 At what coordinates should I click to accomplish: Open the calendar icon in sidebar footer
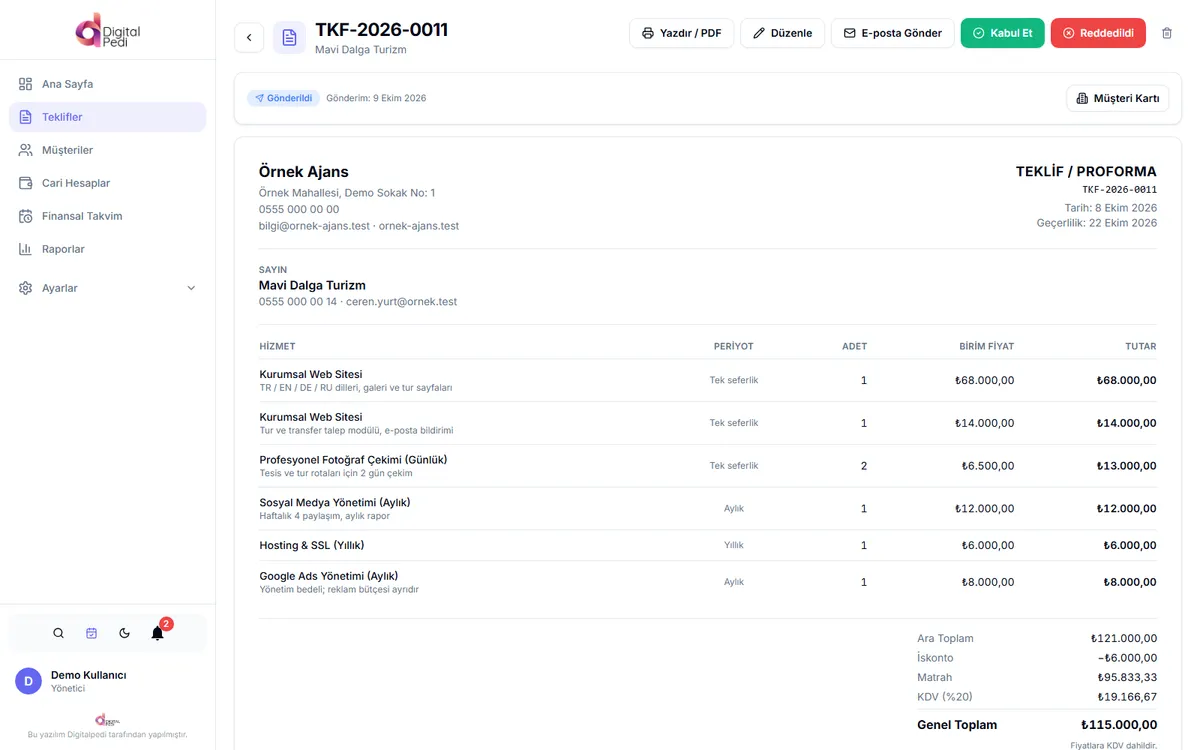(91, 633)
